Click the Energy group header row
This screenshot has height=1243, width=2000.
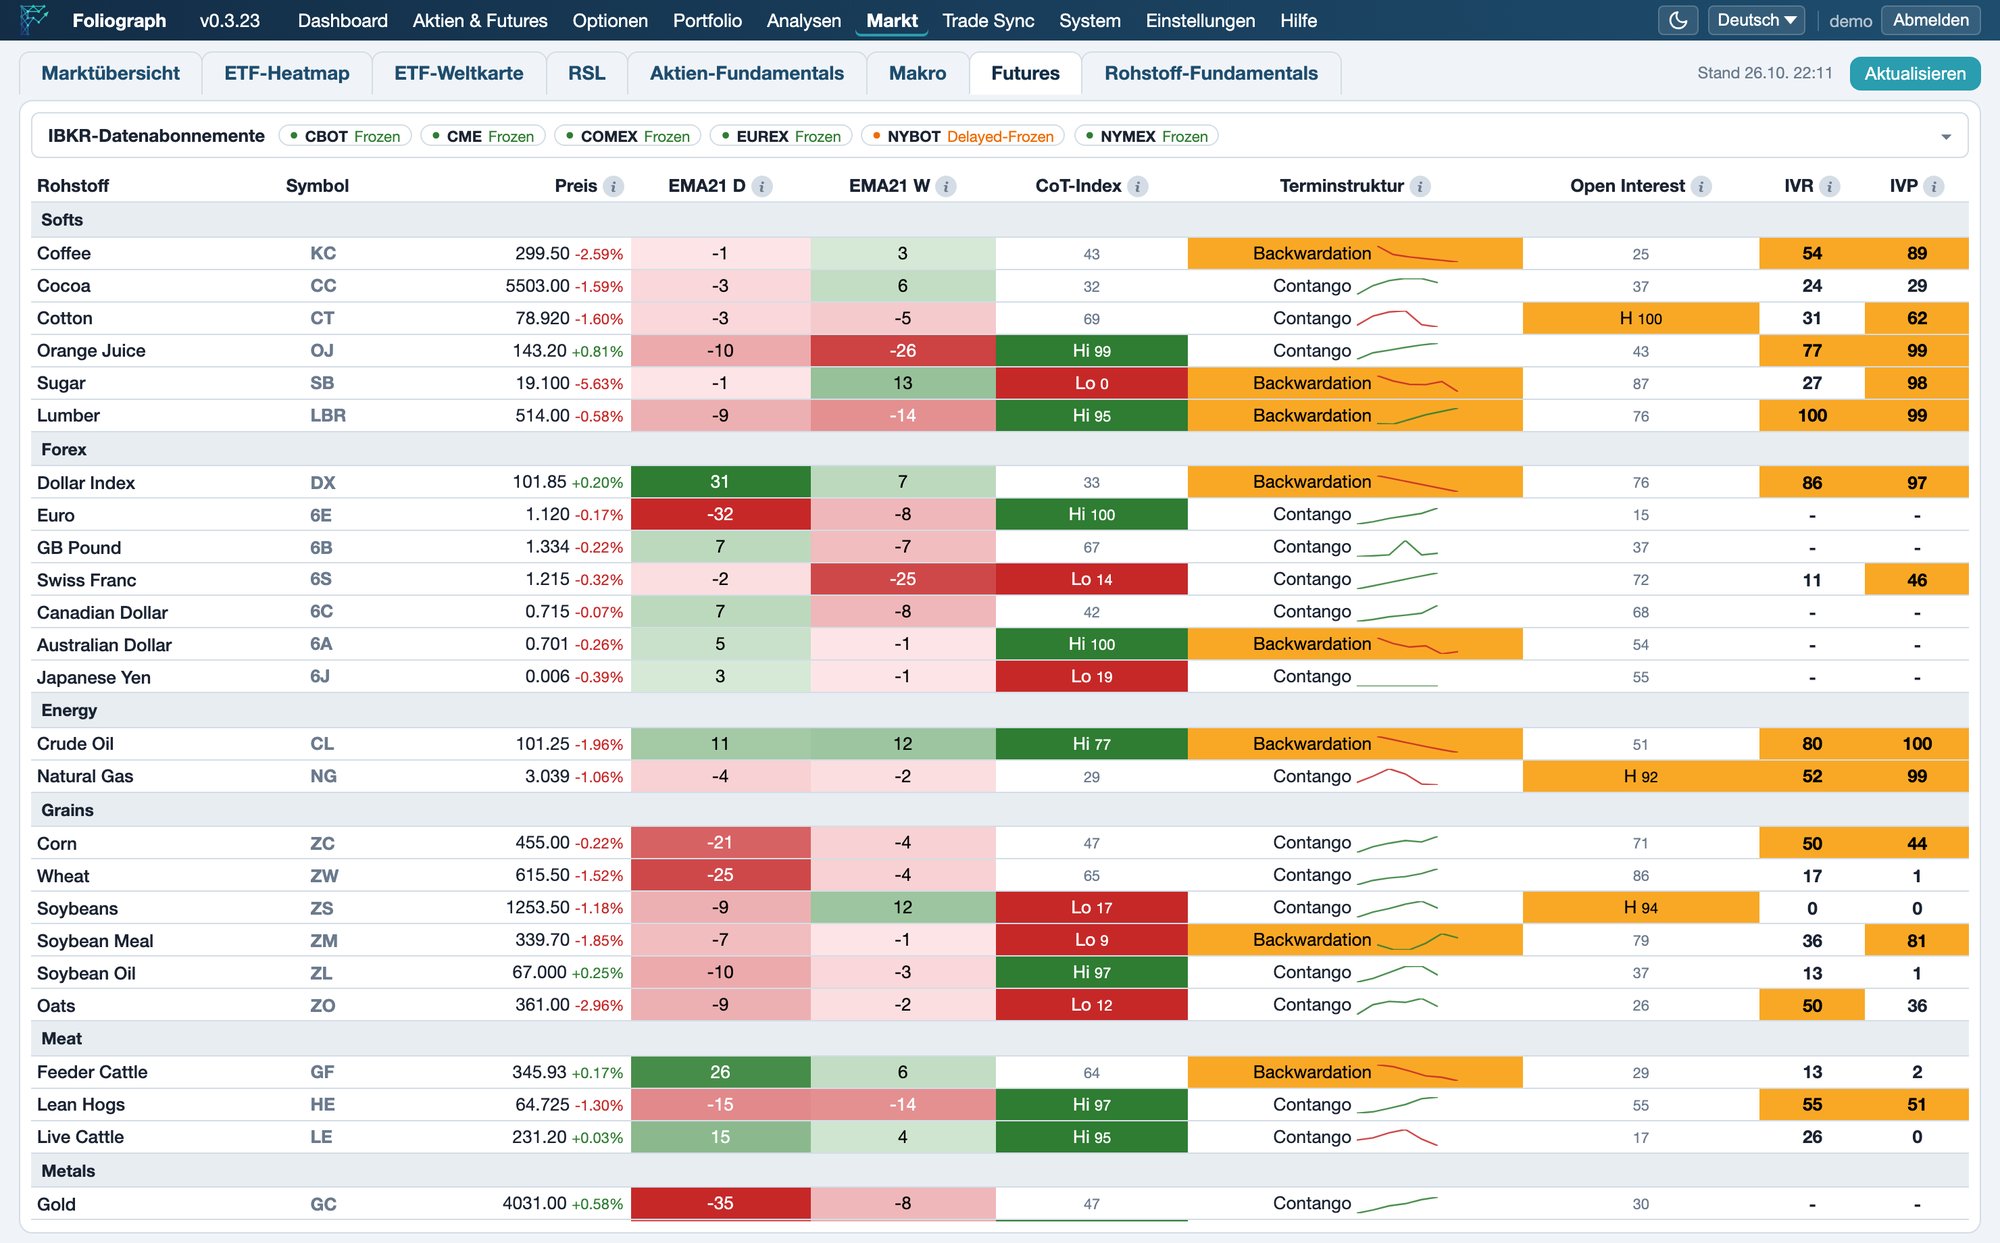999,710
